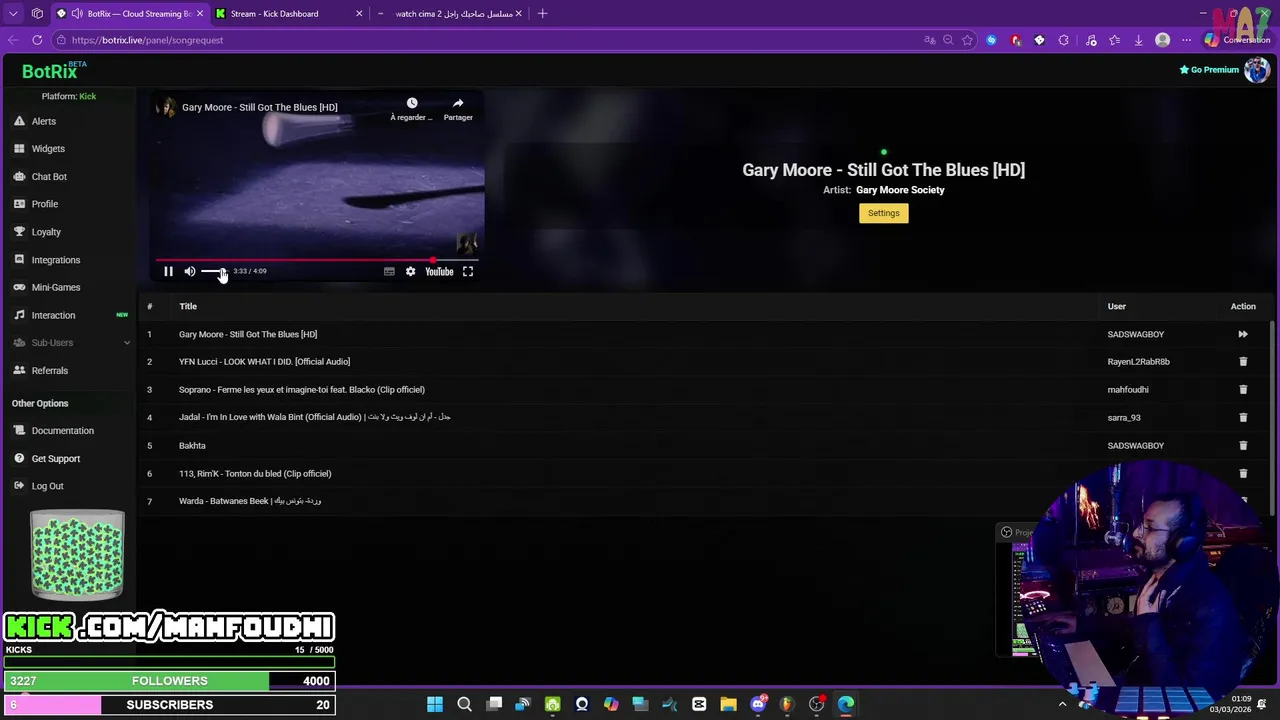This screenshot has width=1280, height=720.
Task: Show hidden system tray icons
Action: pos(1062,704)
